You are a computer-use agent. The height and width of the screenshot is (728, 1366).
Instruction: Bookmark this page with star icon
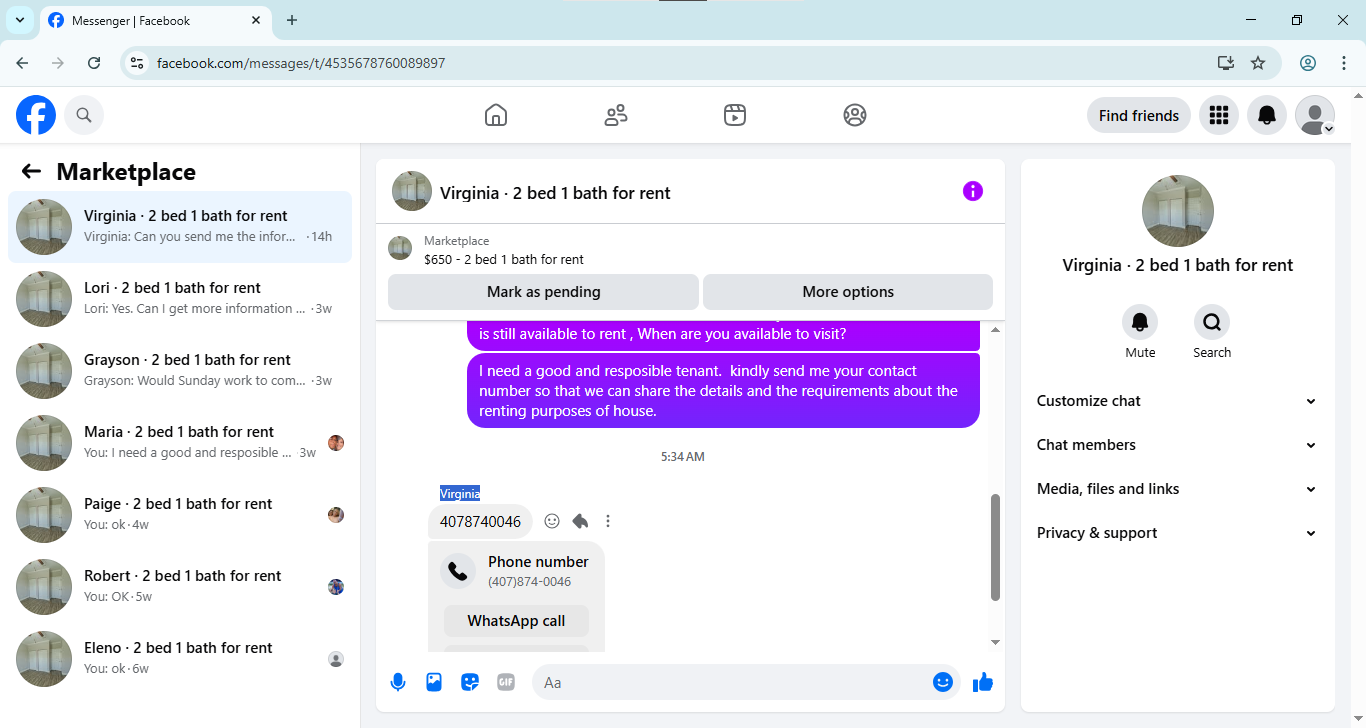[1258, 63]
